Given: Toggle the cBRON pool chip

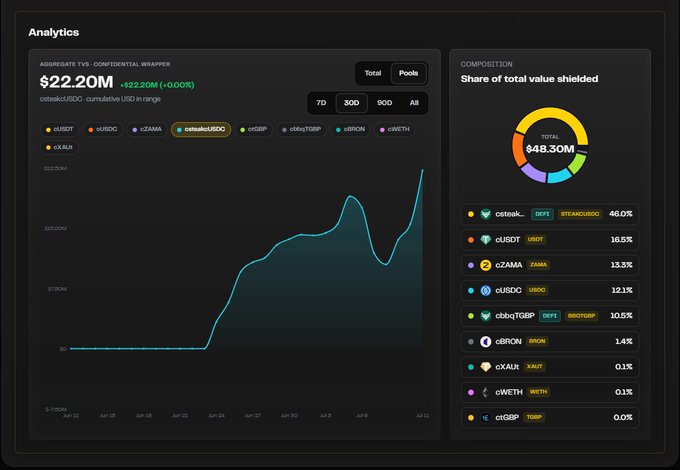Looking at the screenshot, I should pos(350,129).
